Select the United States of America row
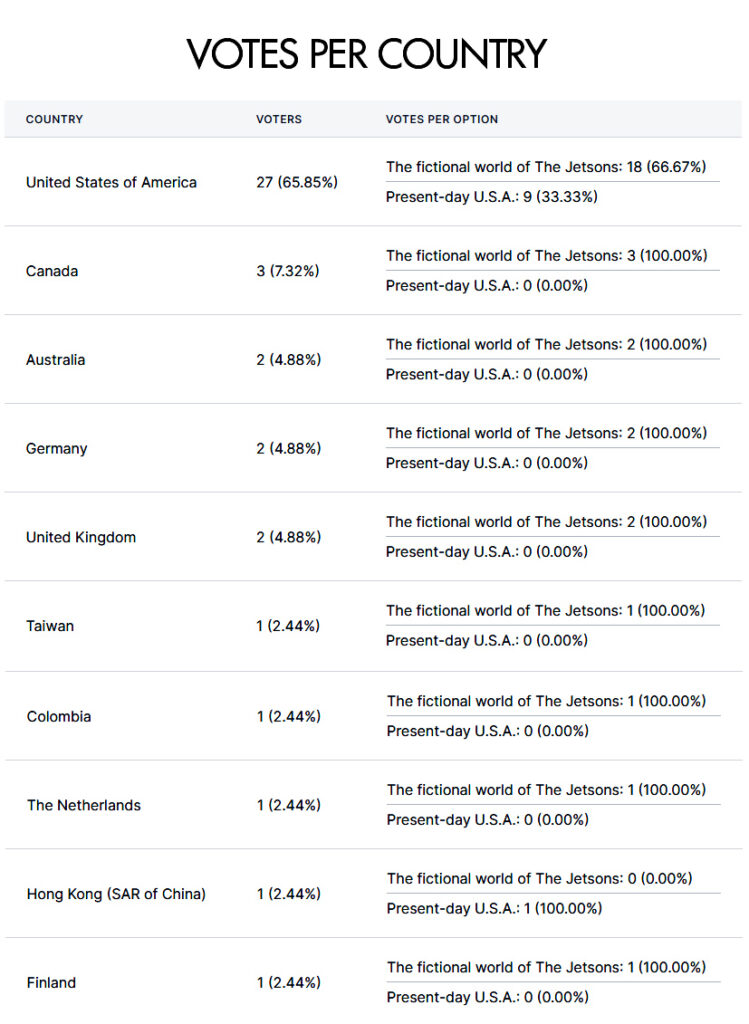The height and width of the screenshot is (1024, 749). (x=373, y=182)
